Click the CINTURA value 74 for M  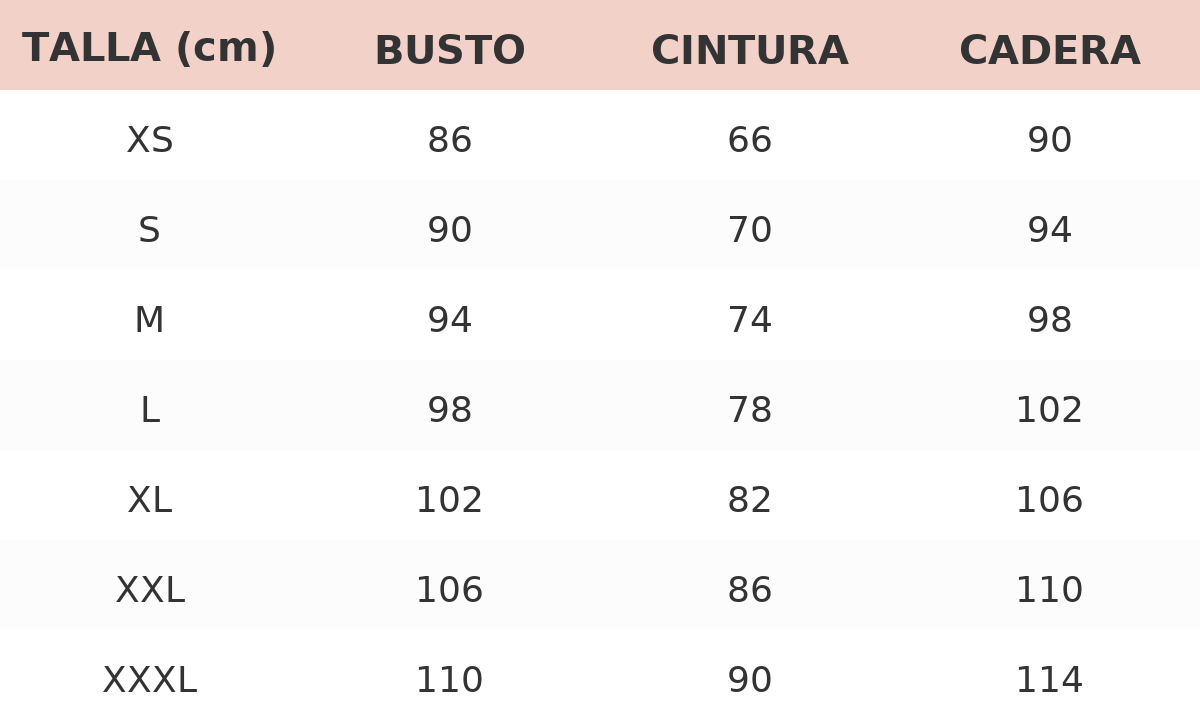(x=749, y=321)
